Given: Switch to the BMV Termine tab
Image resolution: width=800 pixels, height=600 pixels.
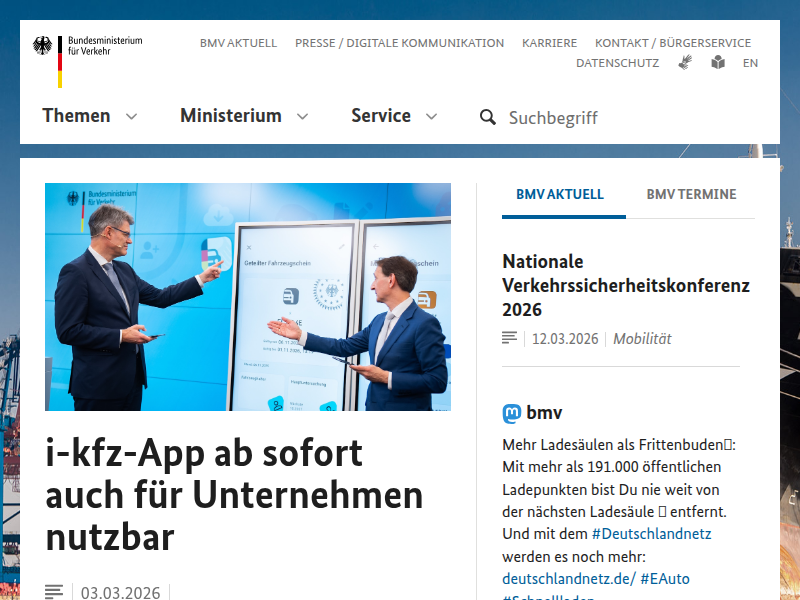Looking at the screenshot, I should tap(691, 194).
